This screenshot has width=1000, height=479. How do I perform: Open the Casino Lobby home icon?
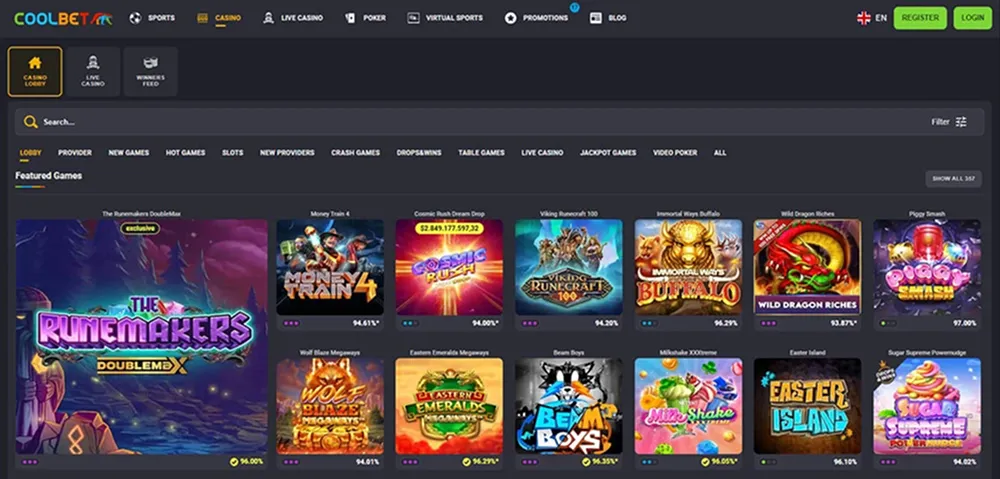click(x=35, y=63)
